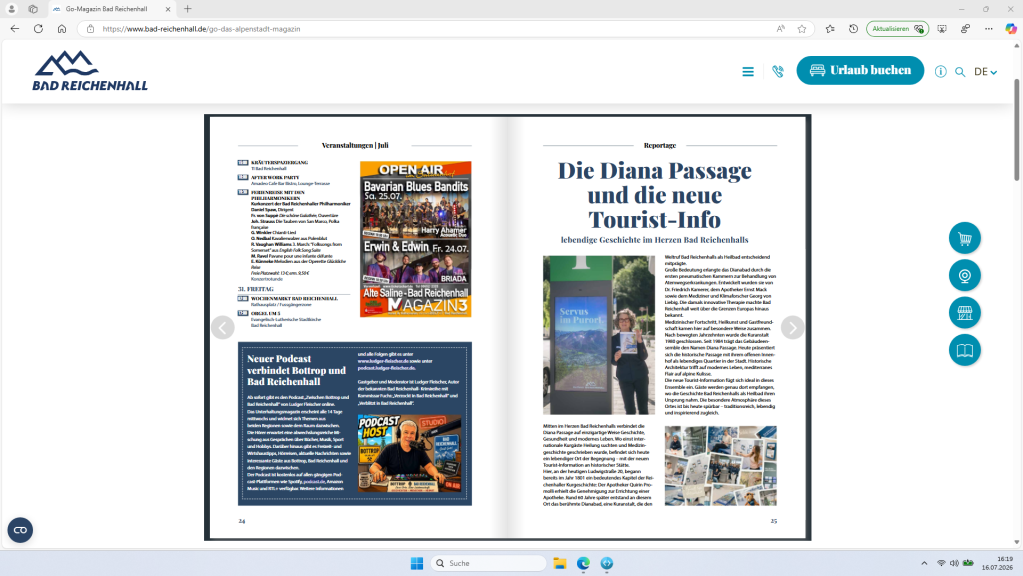Click the Podcast Host studio image
1023x576 pixels.
pos(410,454)
